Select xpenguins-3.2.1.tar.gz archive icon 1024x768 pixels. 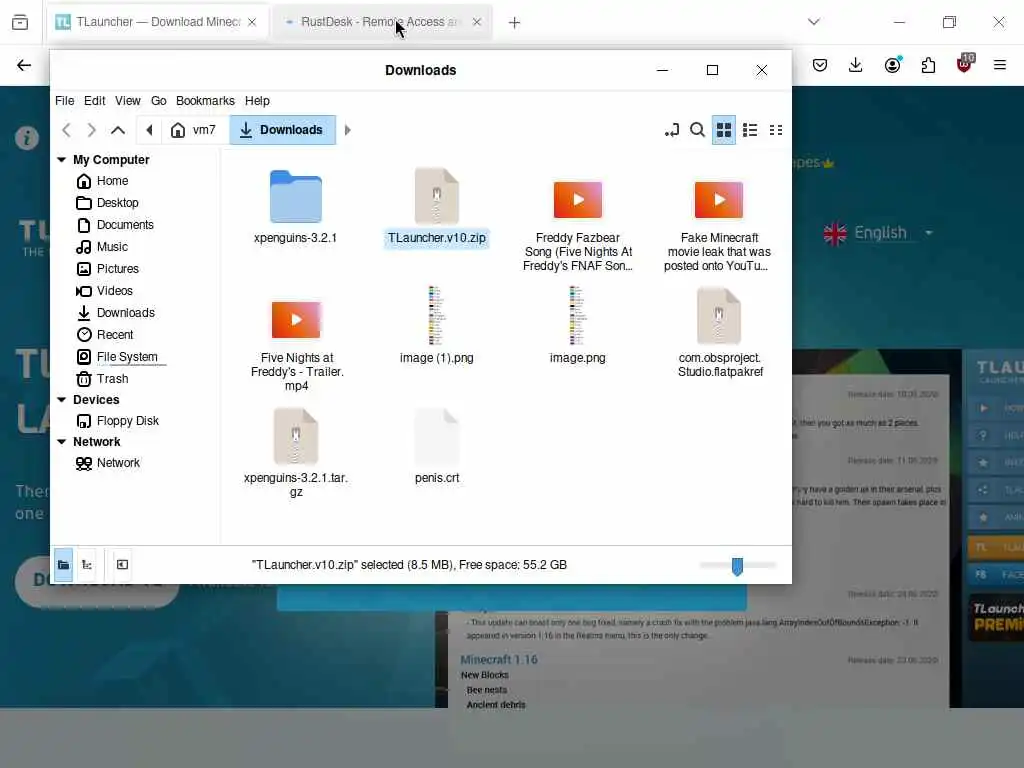[295, 436]
